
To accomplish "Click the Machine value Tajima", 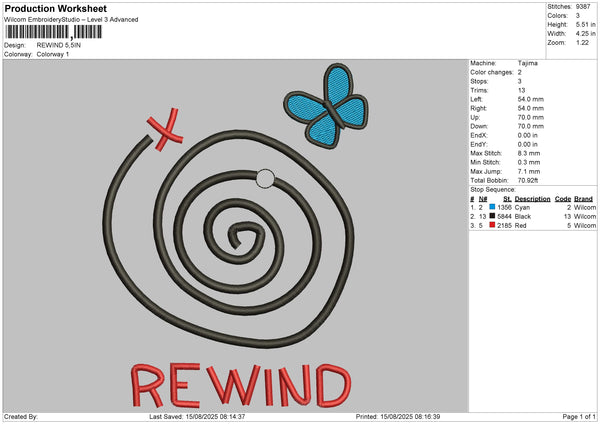I will [x=528, y=62].
